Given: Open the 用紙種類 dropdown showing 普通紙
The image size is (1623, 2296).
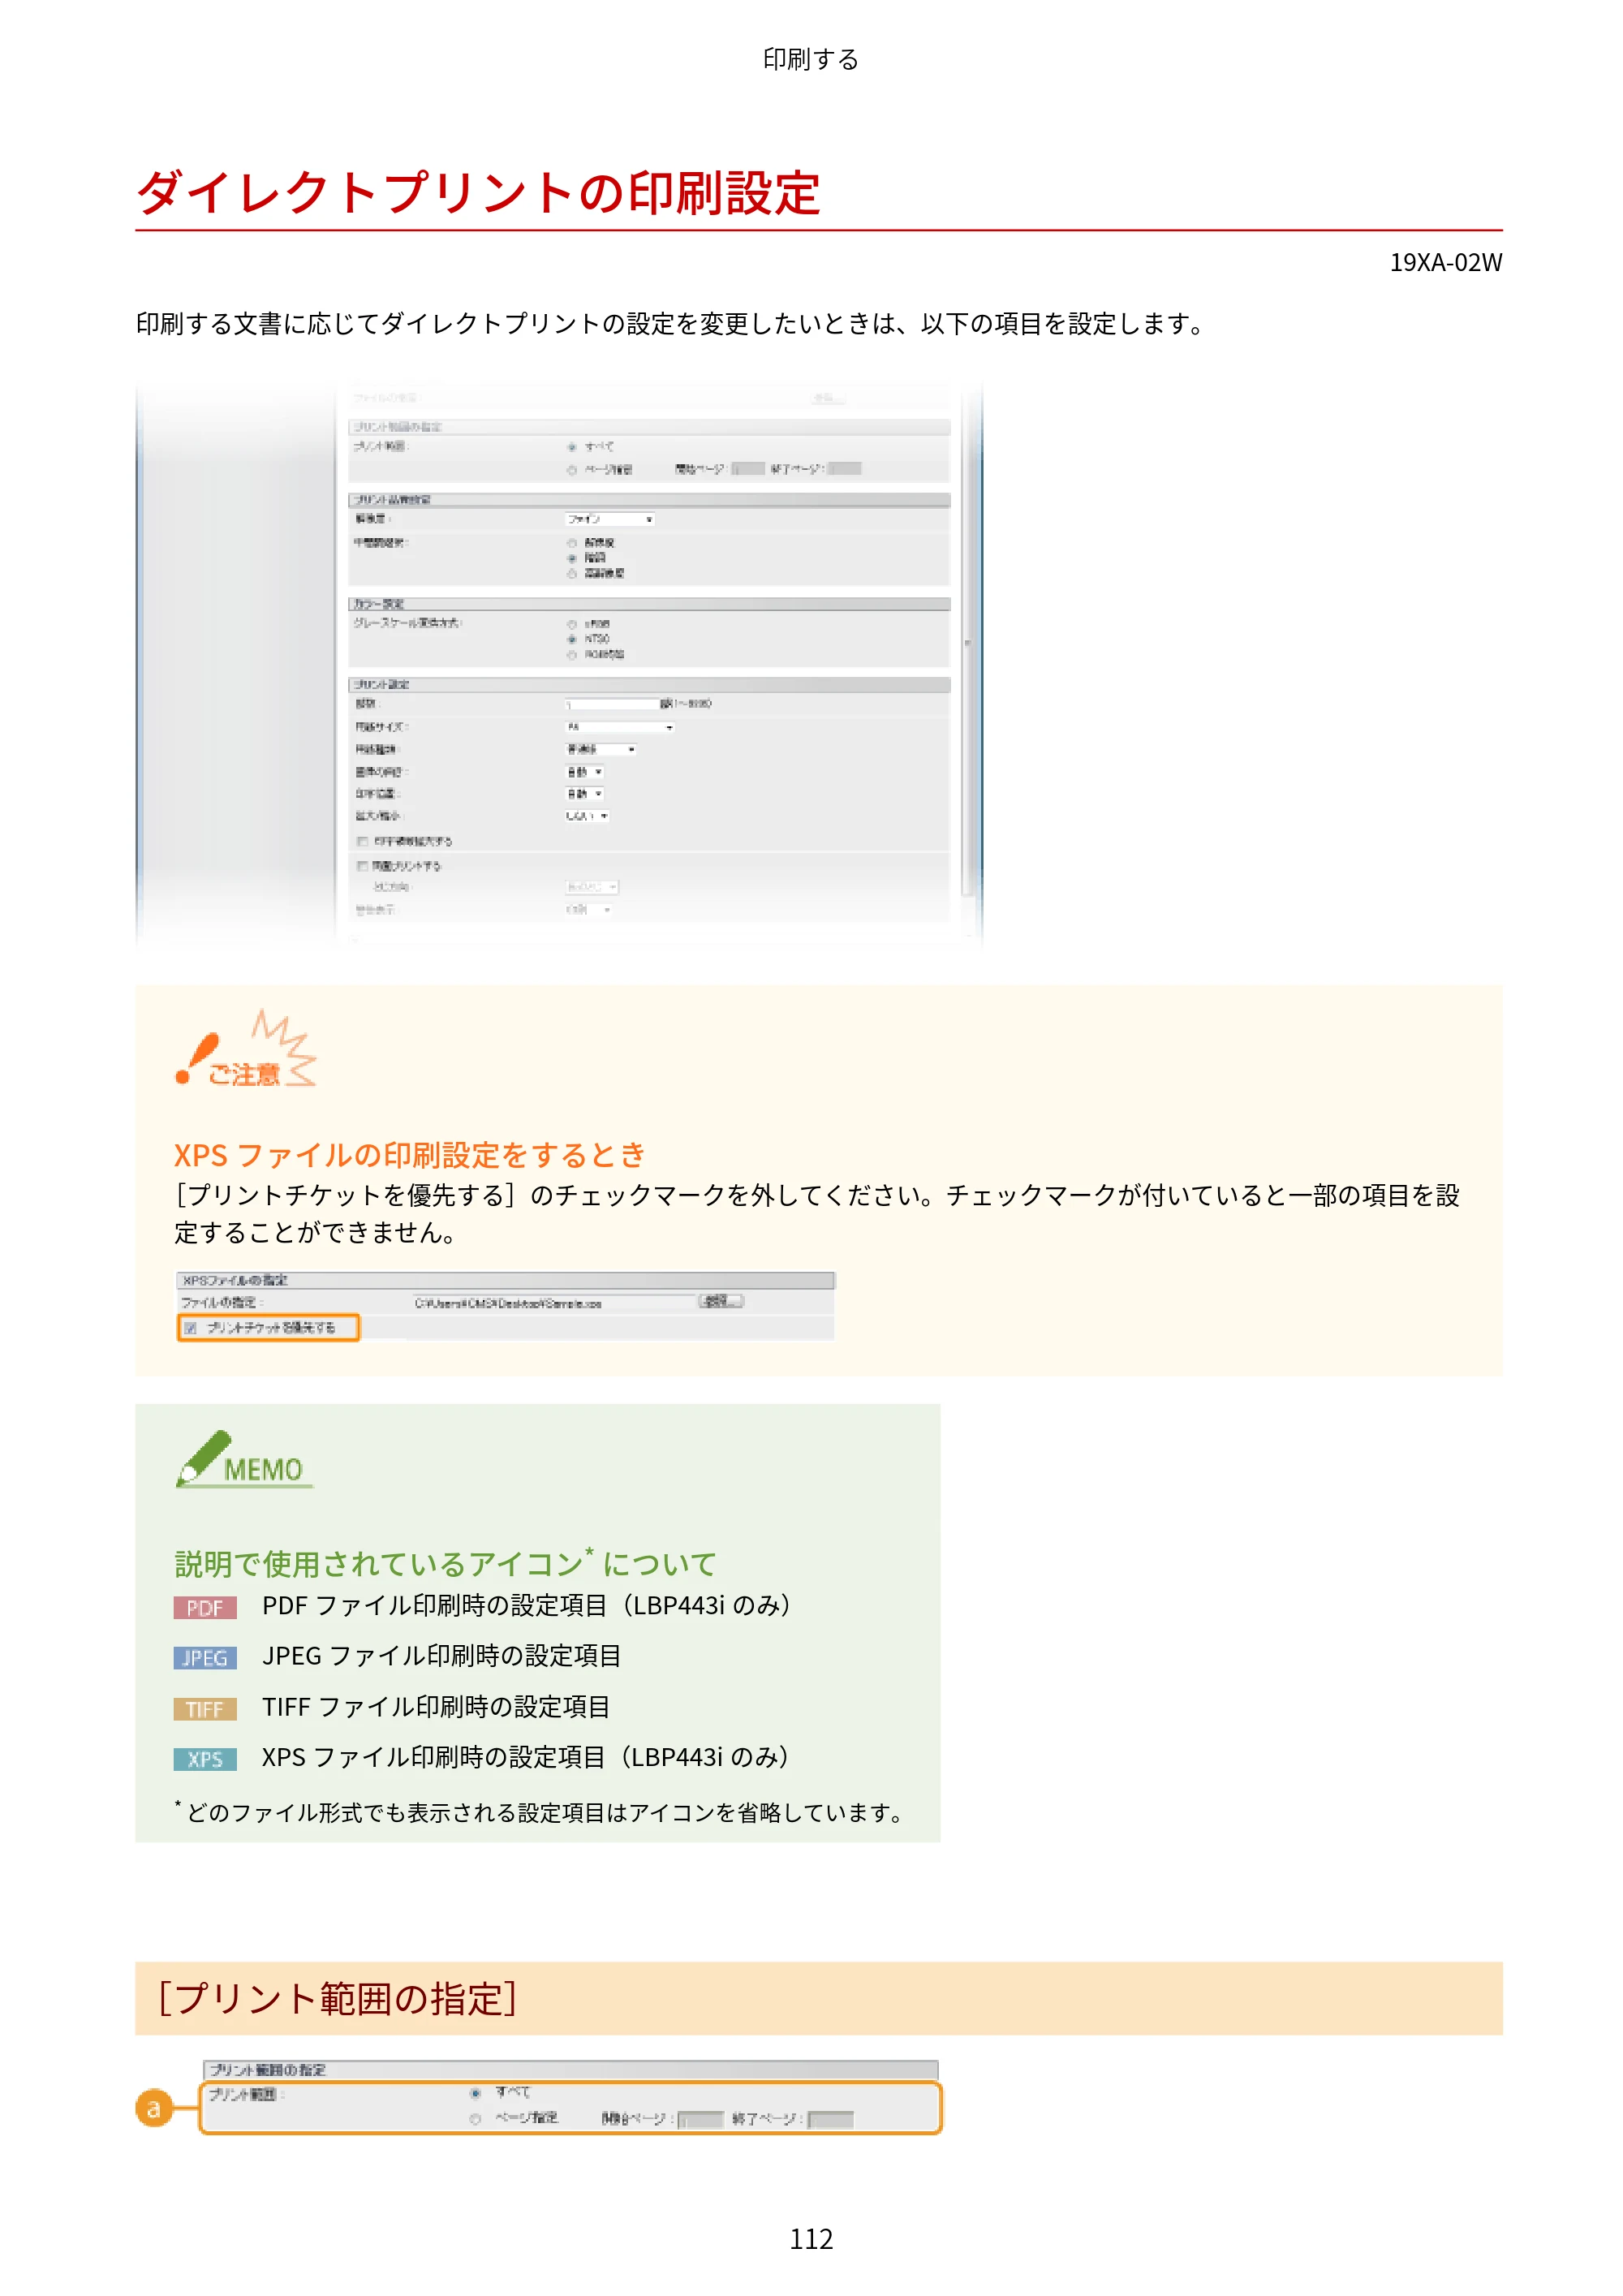Looking at the screenshot, I should [x=601, y=749].
